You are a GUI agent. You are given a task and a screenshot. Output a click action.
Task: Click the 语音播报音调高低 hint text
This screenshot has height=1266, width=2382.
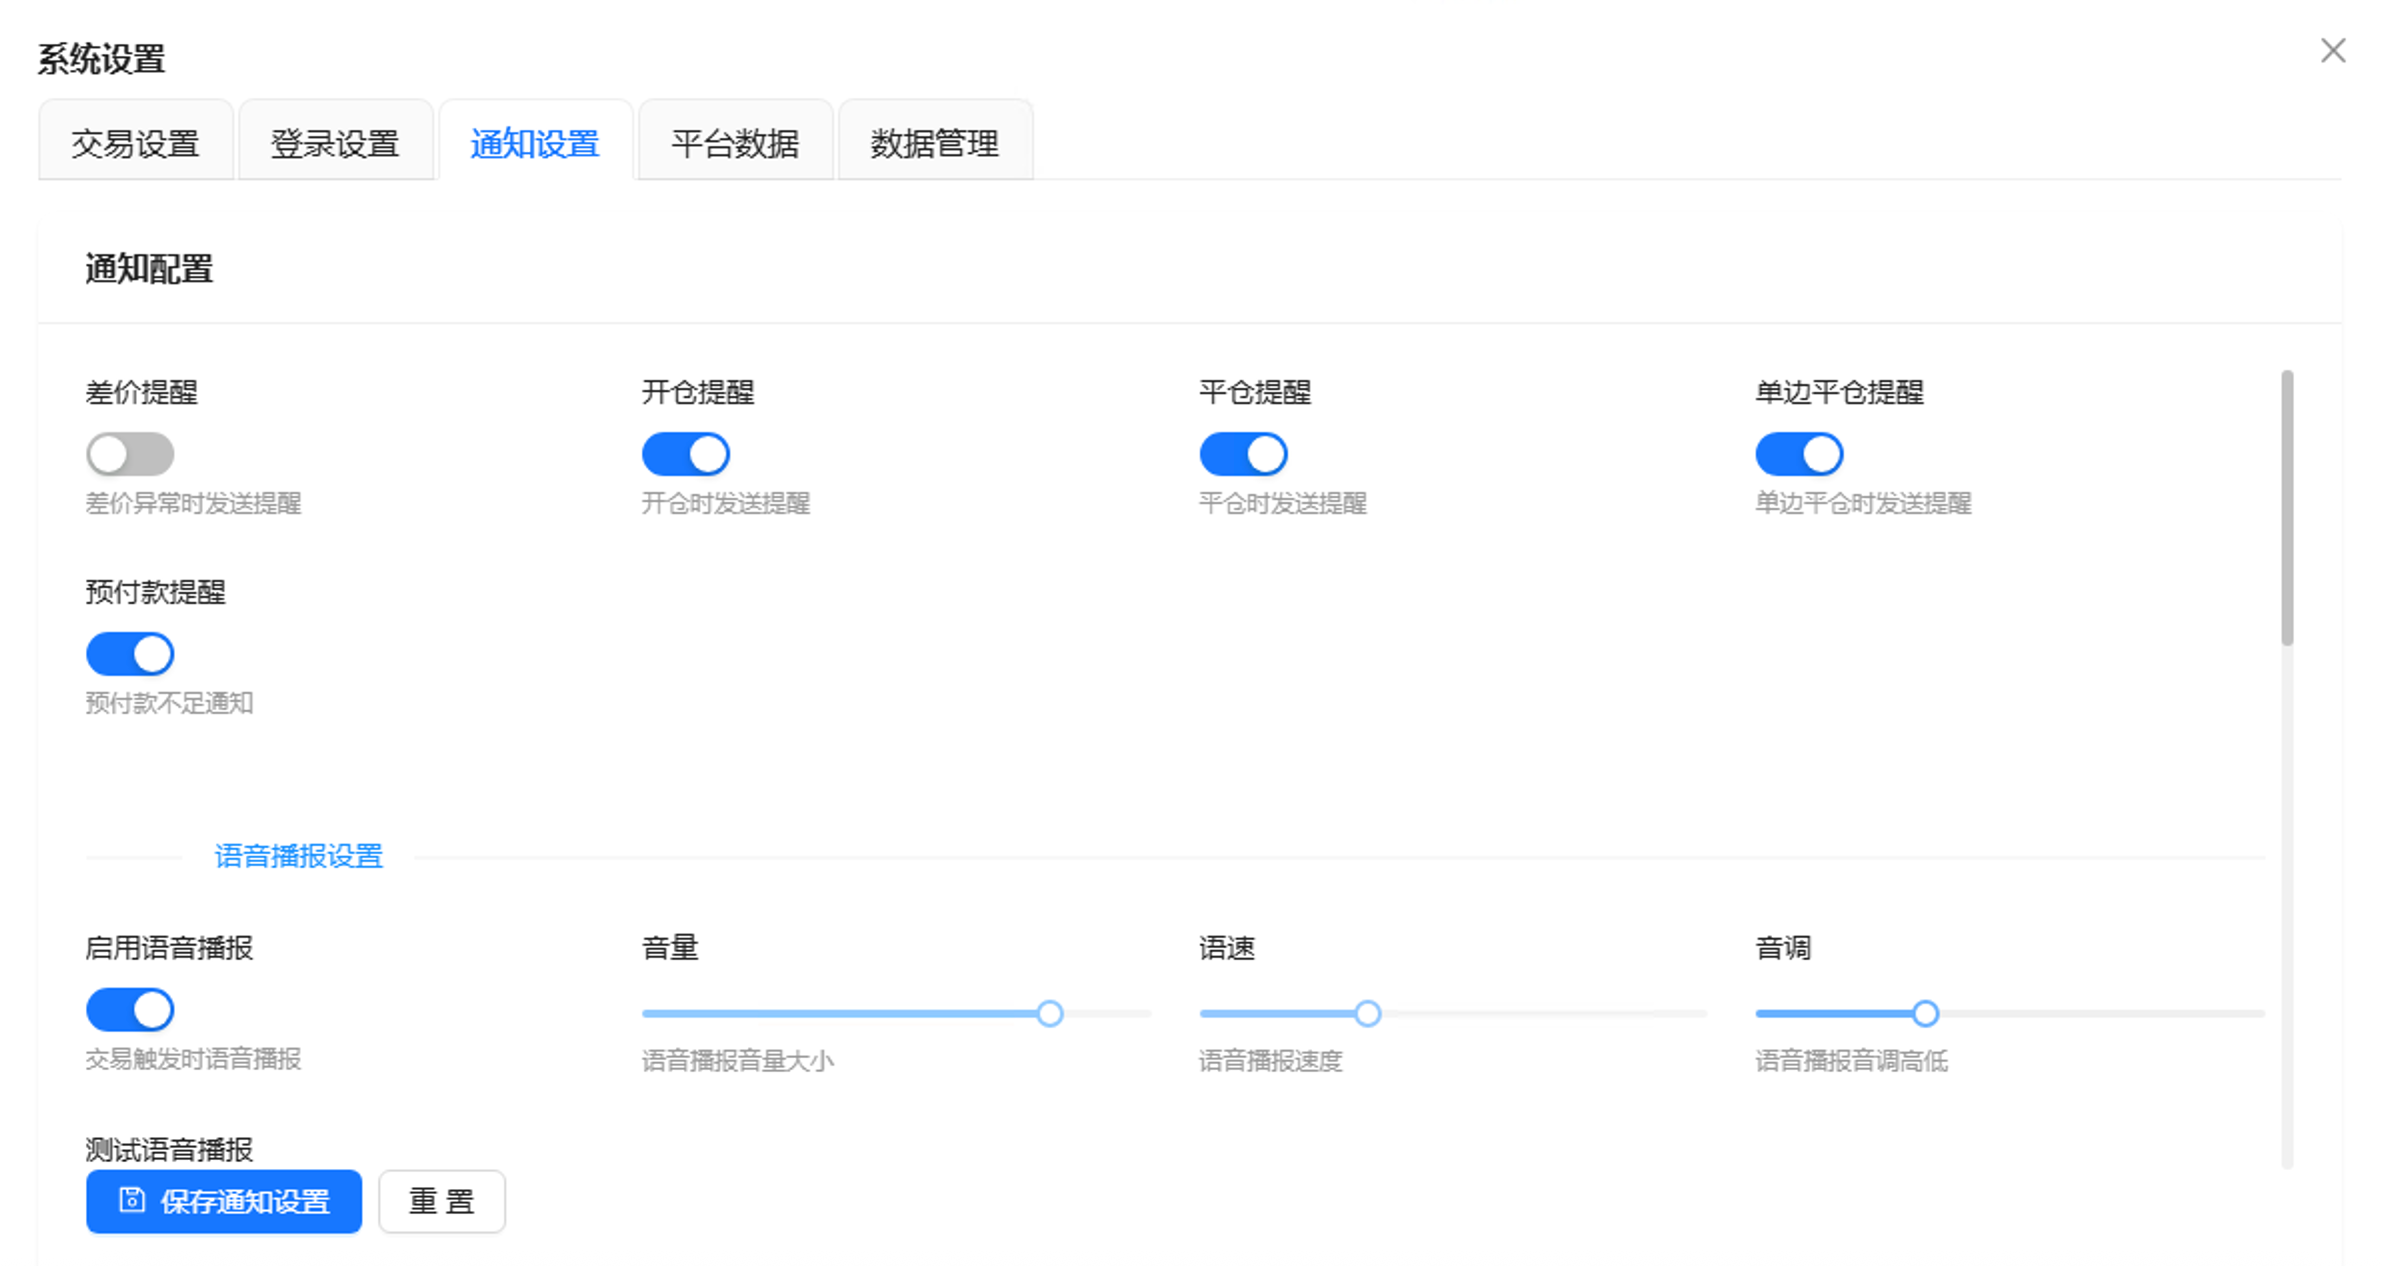click(1851, 1060)
